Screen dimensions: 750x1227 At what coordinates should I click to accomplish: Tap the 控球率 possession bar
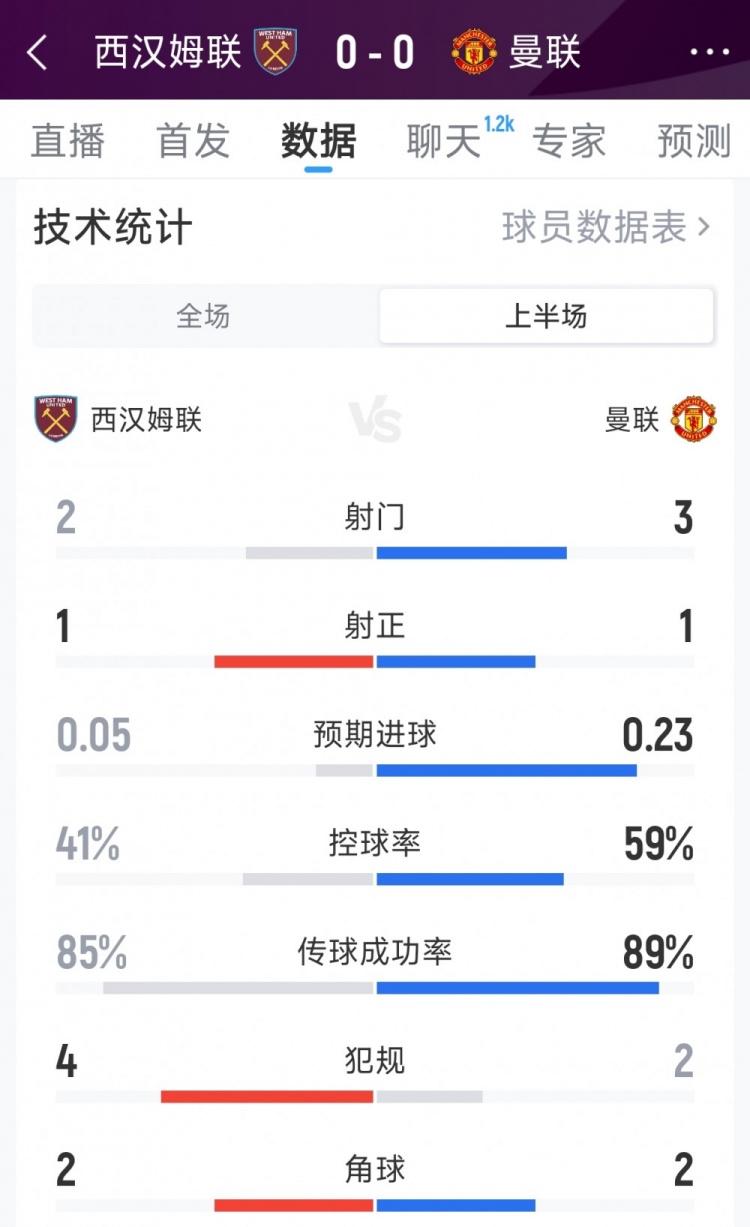[x=375, y=879]
